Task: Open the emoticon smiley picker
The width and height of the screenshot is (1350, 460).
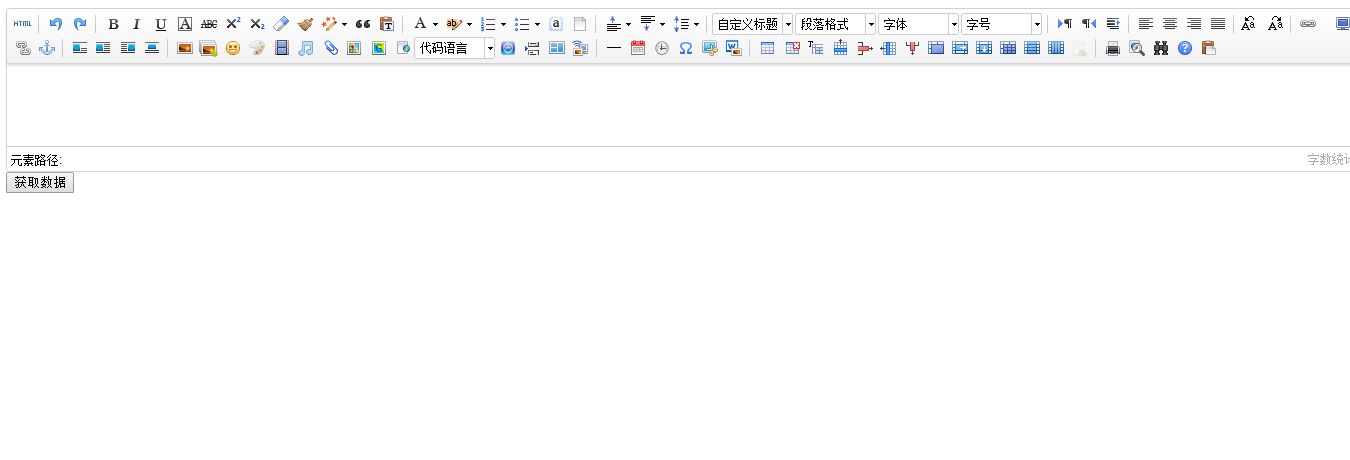Action: point(233,48)
